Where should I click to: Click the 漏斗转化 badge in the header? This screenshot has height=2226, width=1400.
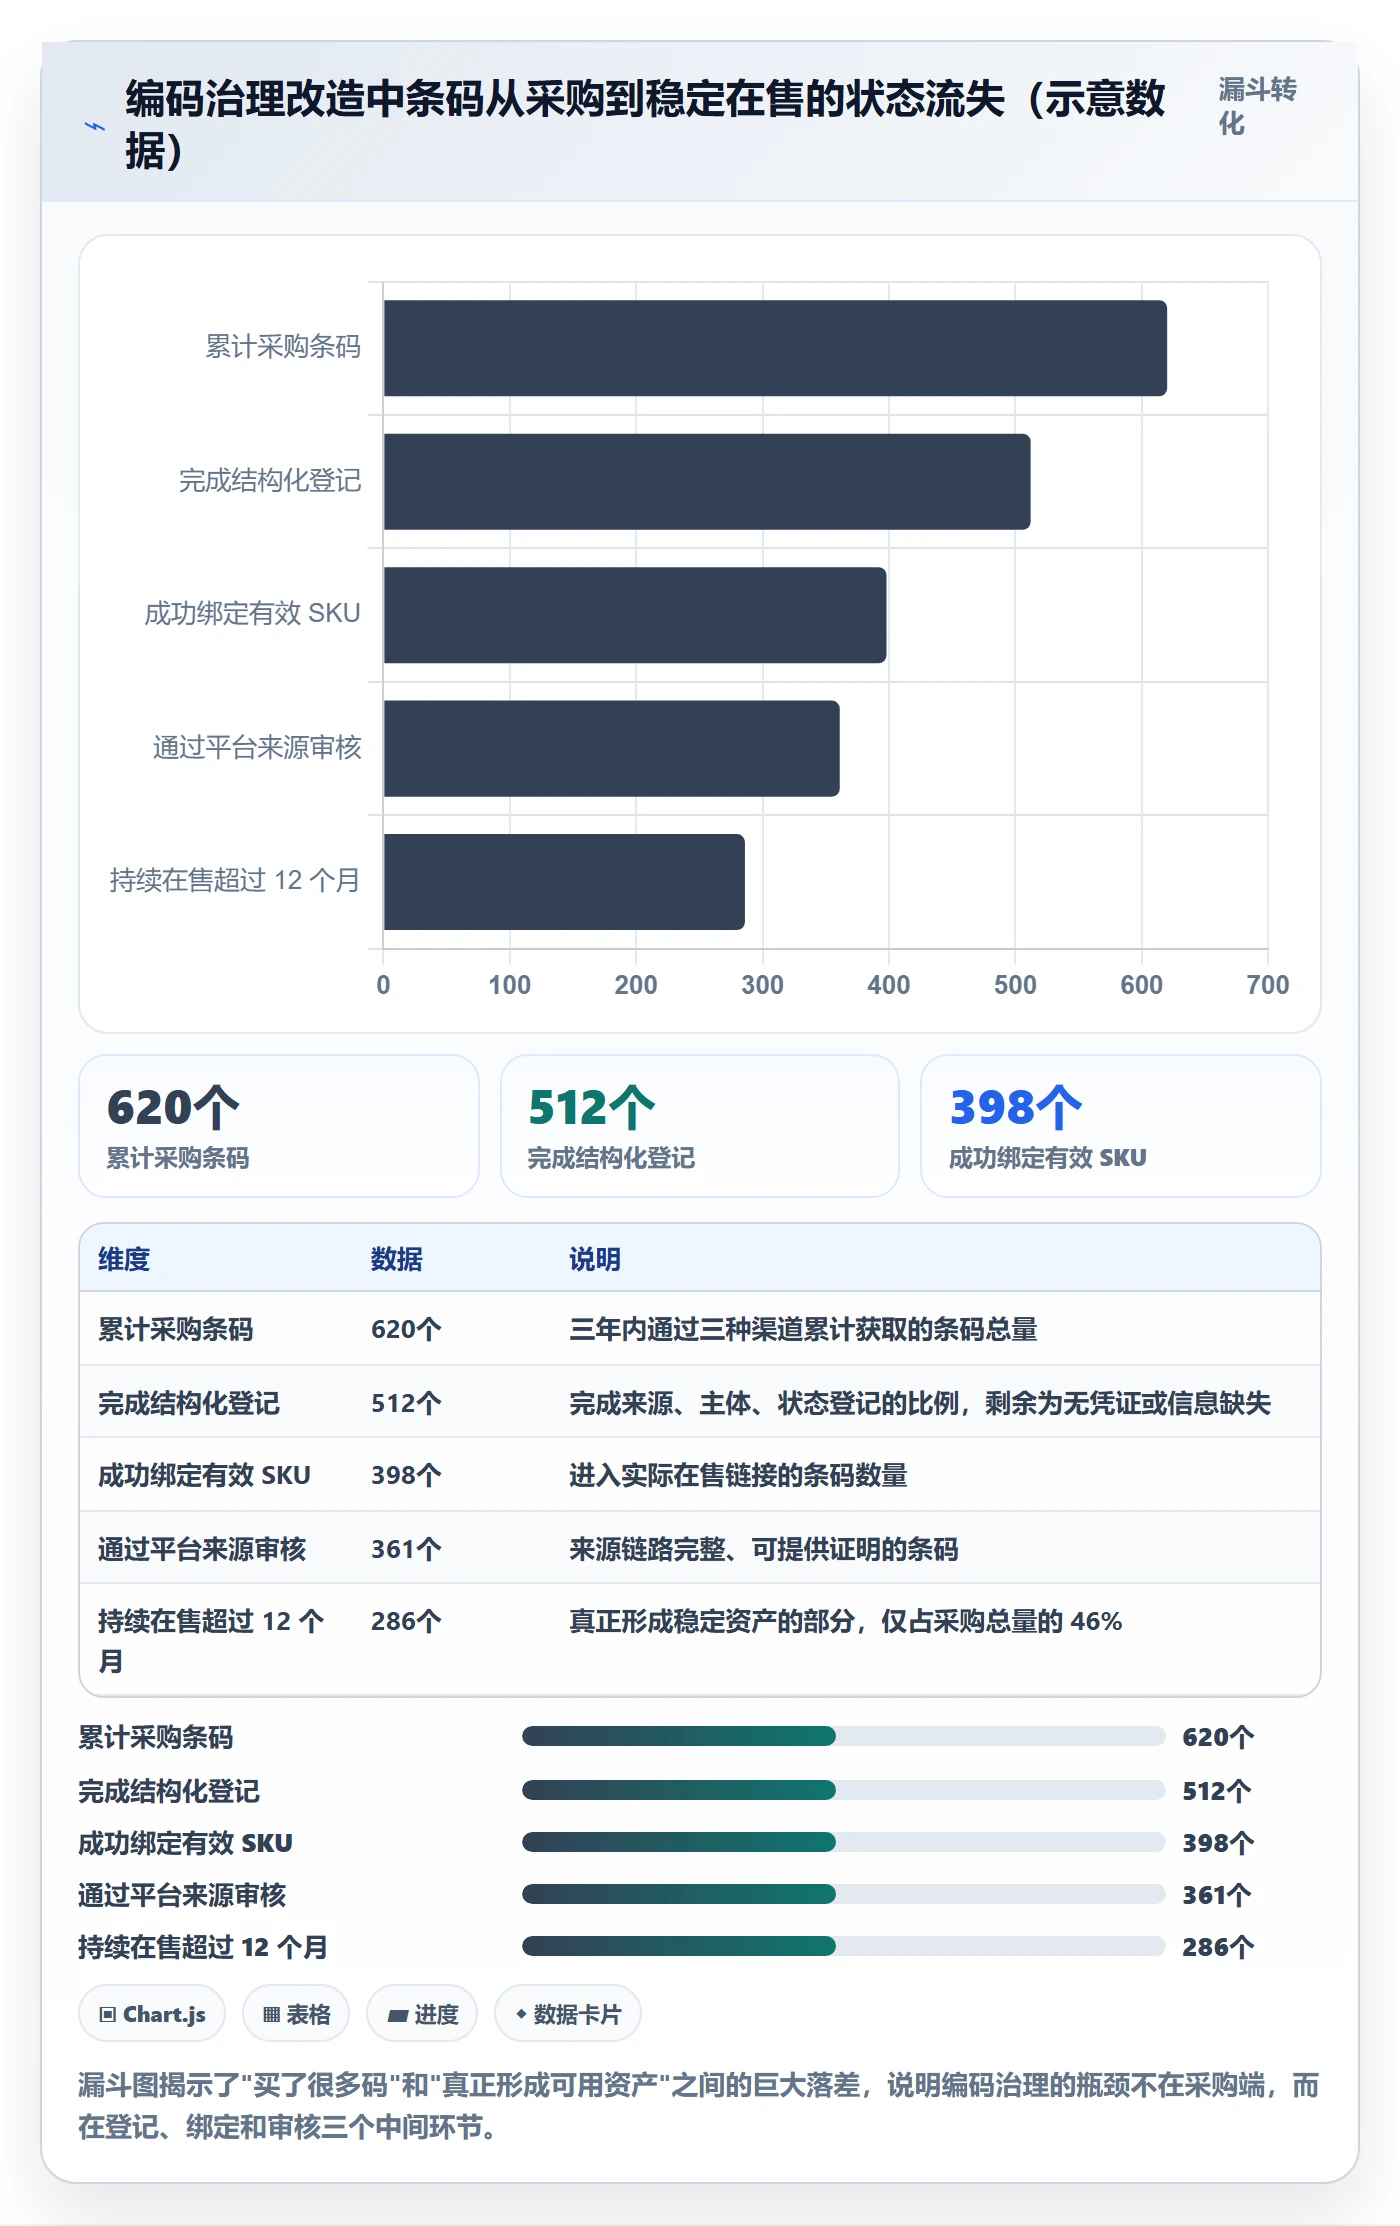[x=1258, y=106]
